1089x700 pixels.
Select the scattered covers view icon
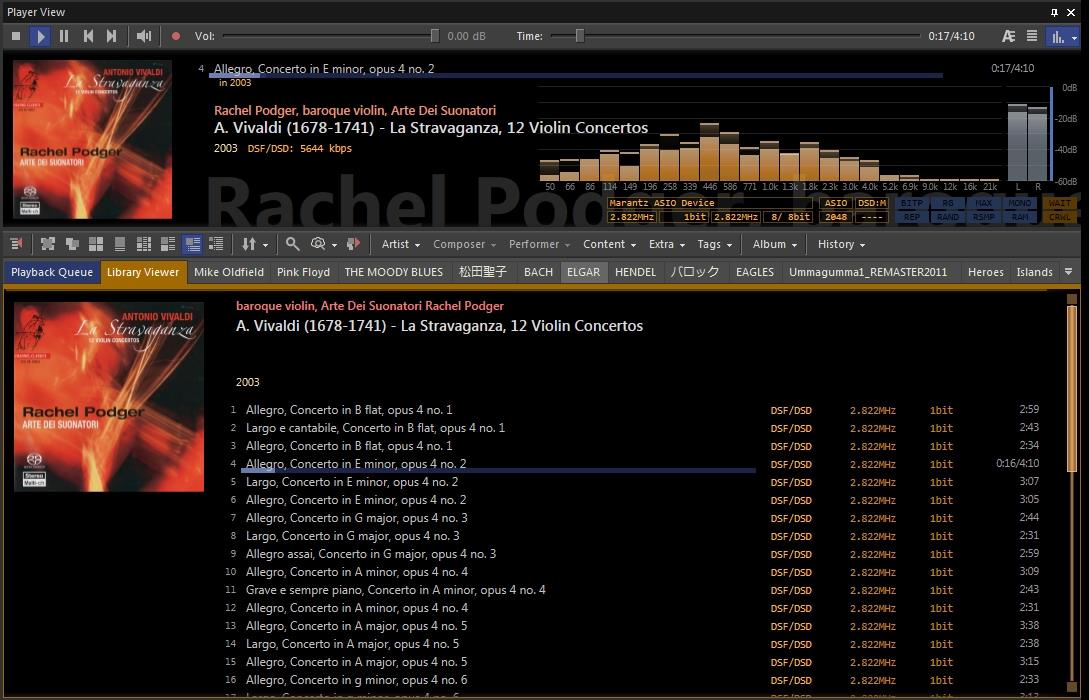click(x=47, y=244)
